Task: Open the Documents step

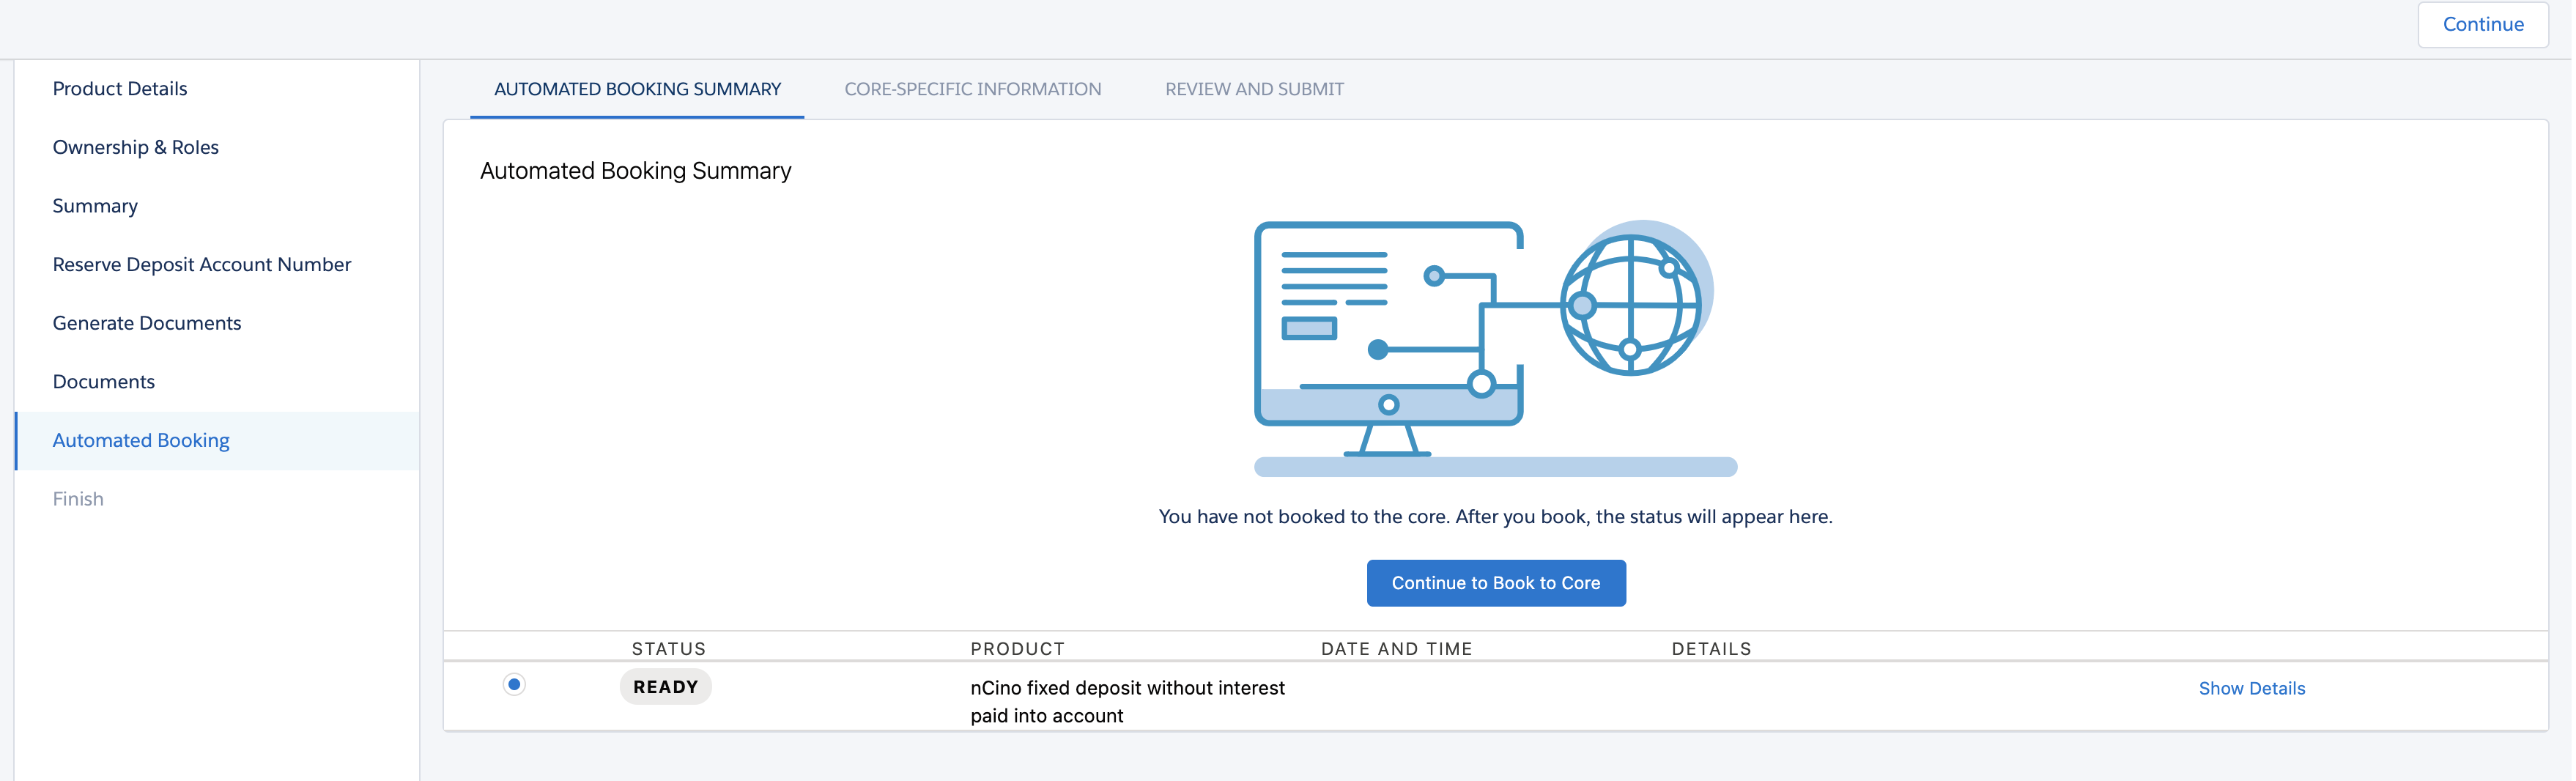Action: tap(103, 381)
